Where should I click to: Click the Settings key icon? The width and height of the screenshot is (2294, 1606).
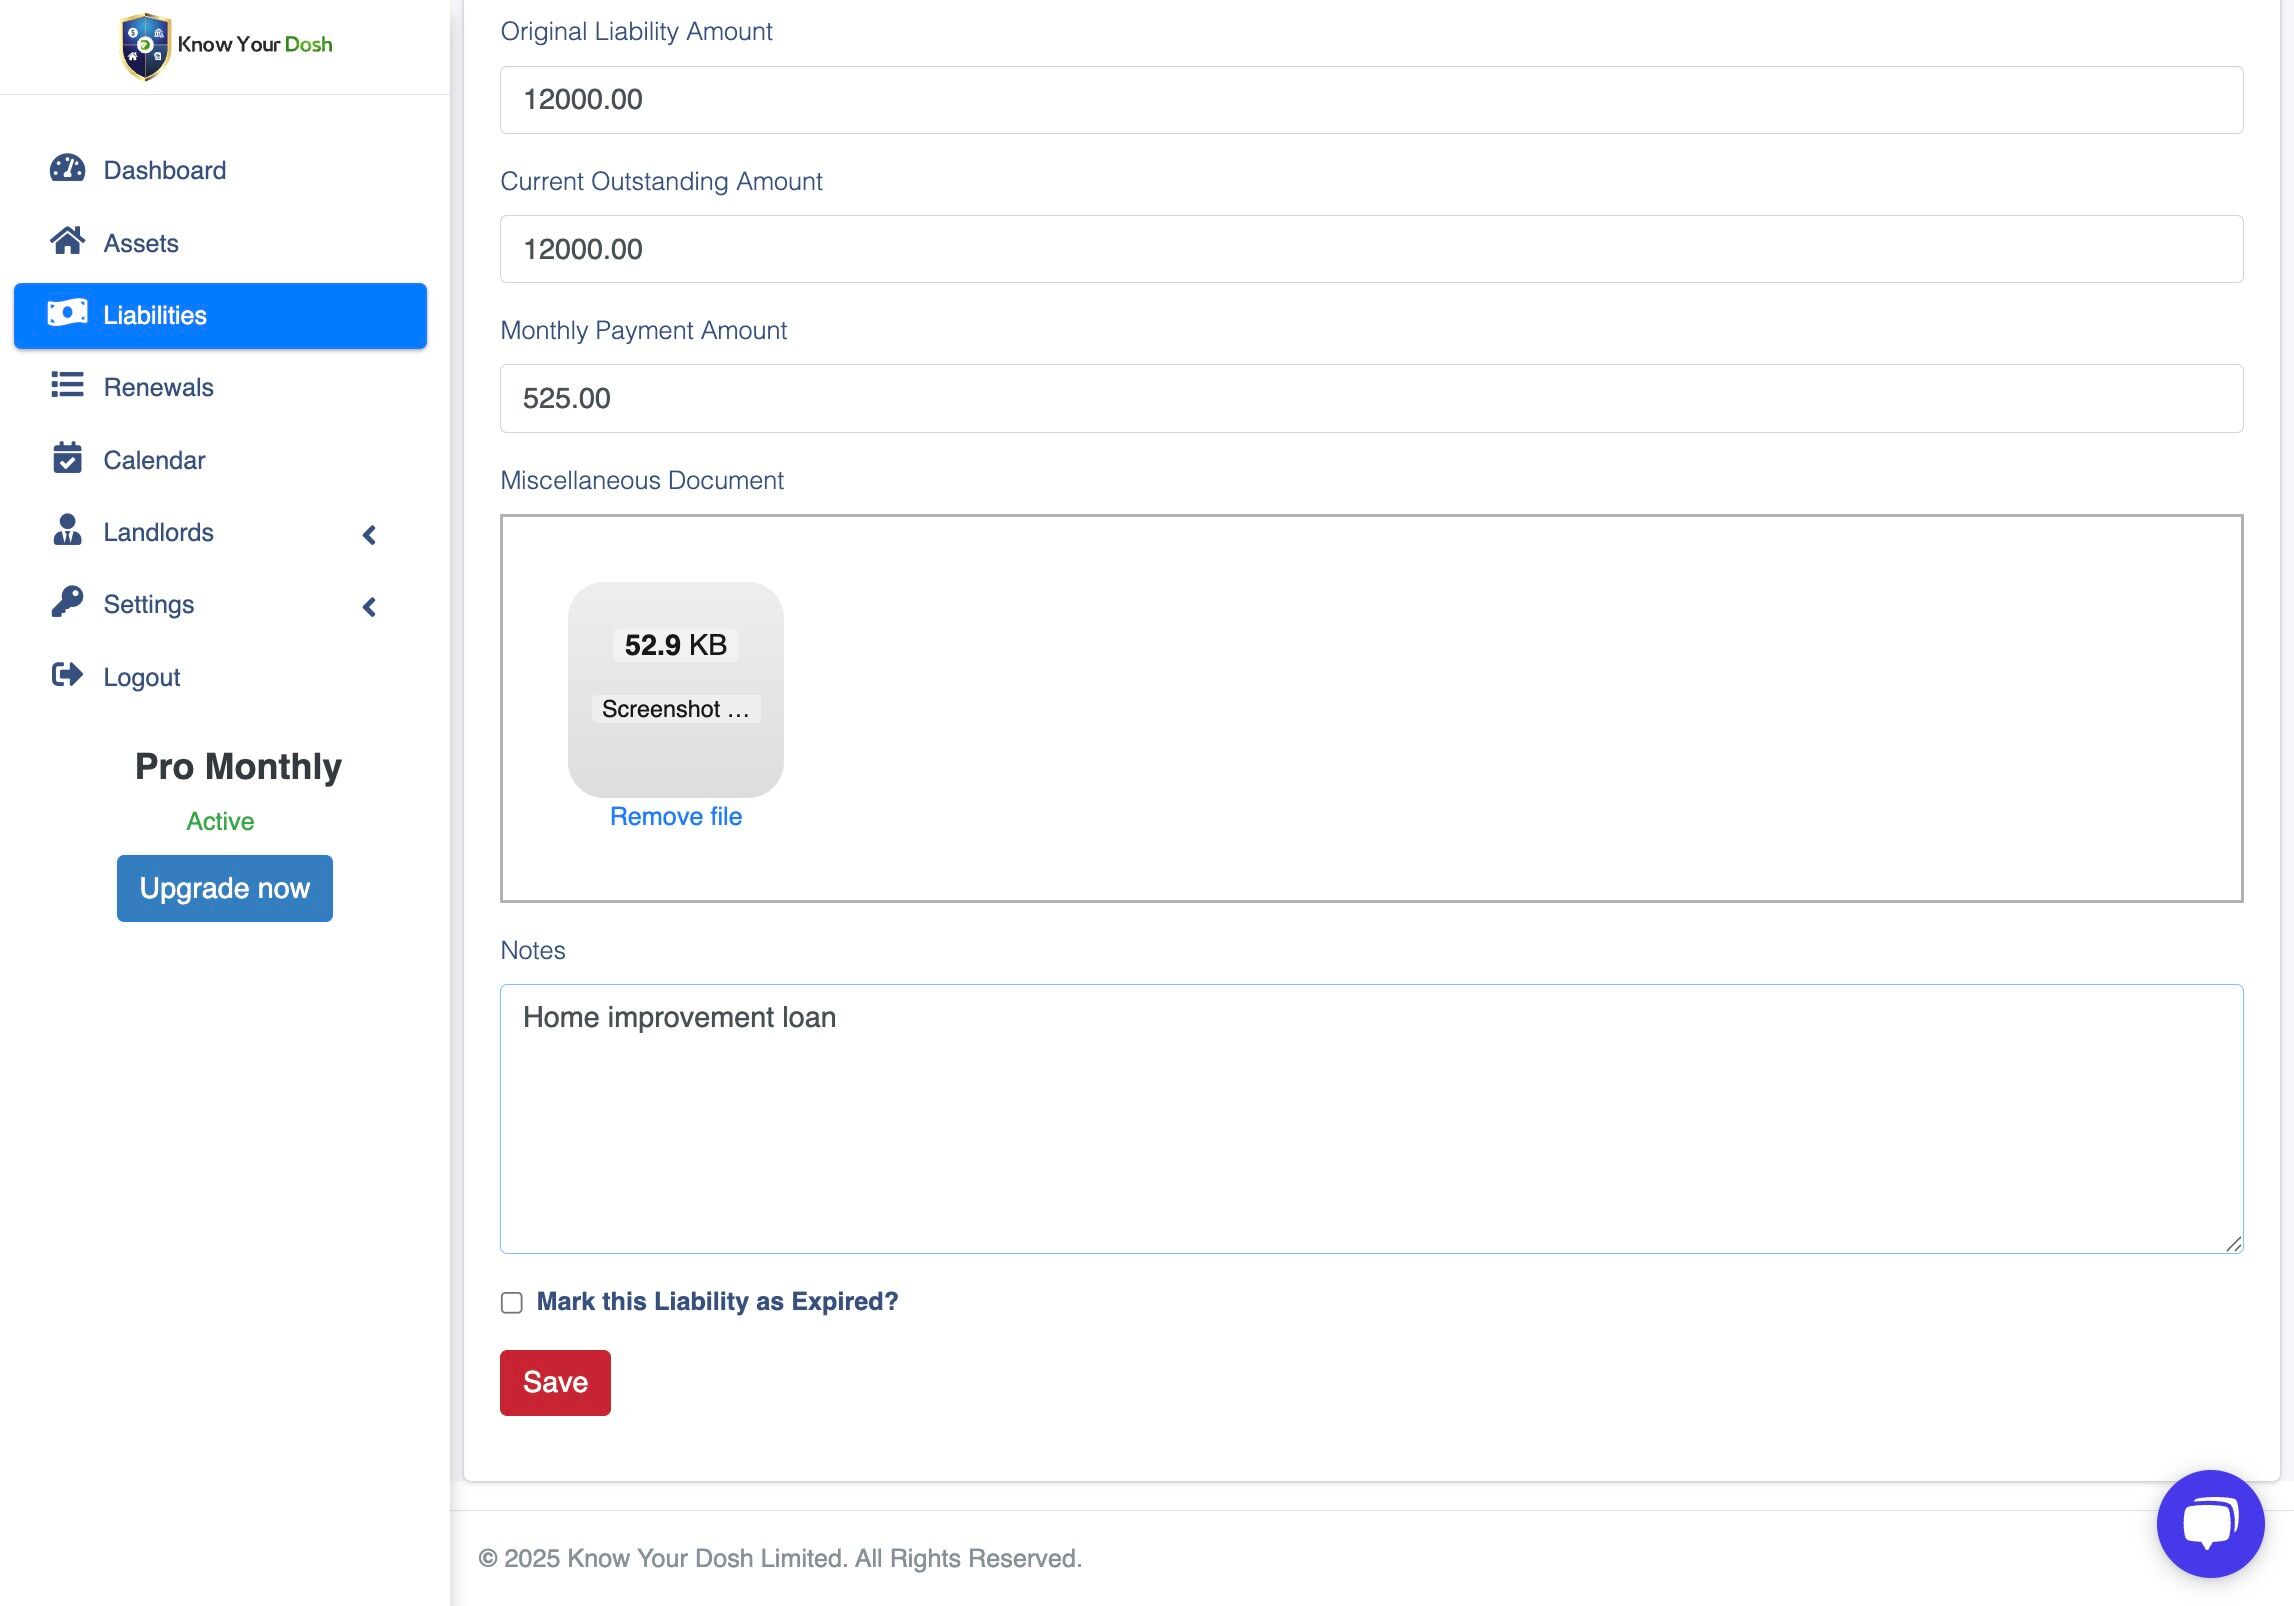(x=67, y=603)
